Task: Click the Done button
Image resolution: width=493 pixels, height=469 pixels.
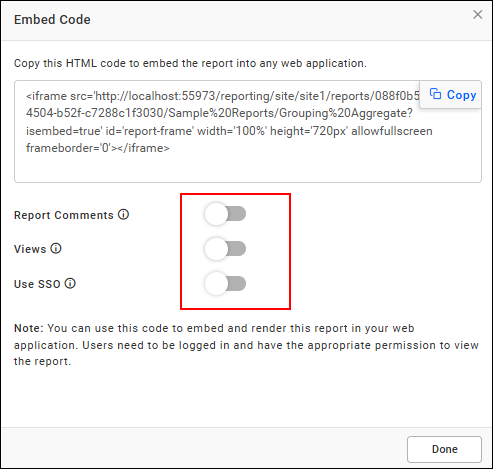Action: click(444, 449)
